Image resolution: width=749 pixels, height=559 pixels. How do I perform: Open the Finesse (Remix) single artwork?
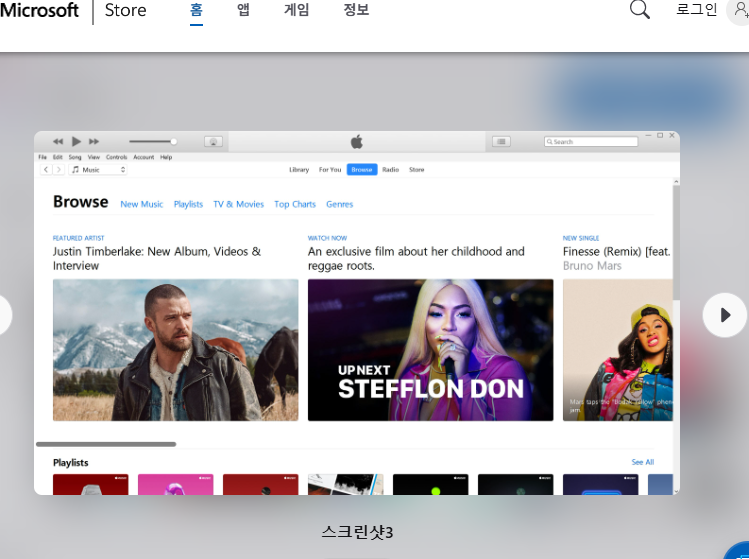(x=618, y=350)
